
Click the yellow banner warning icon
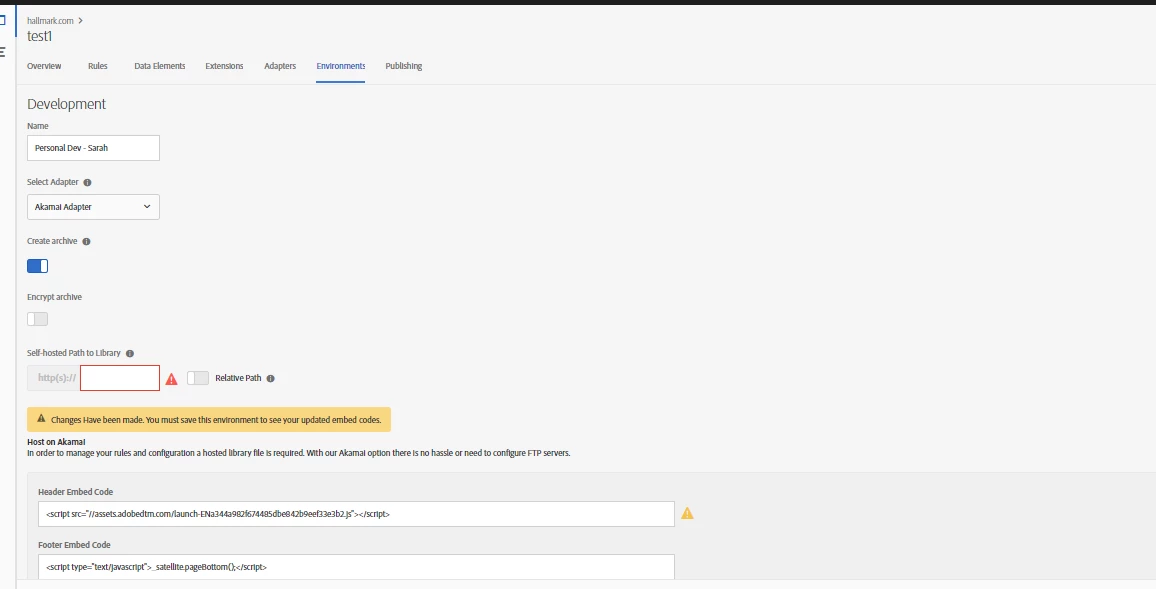point(41,419)
